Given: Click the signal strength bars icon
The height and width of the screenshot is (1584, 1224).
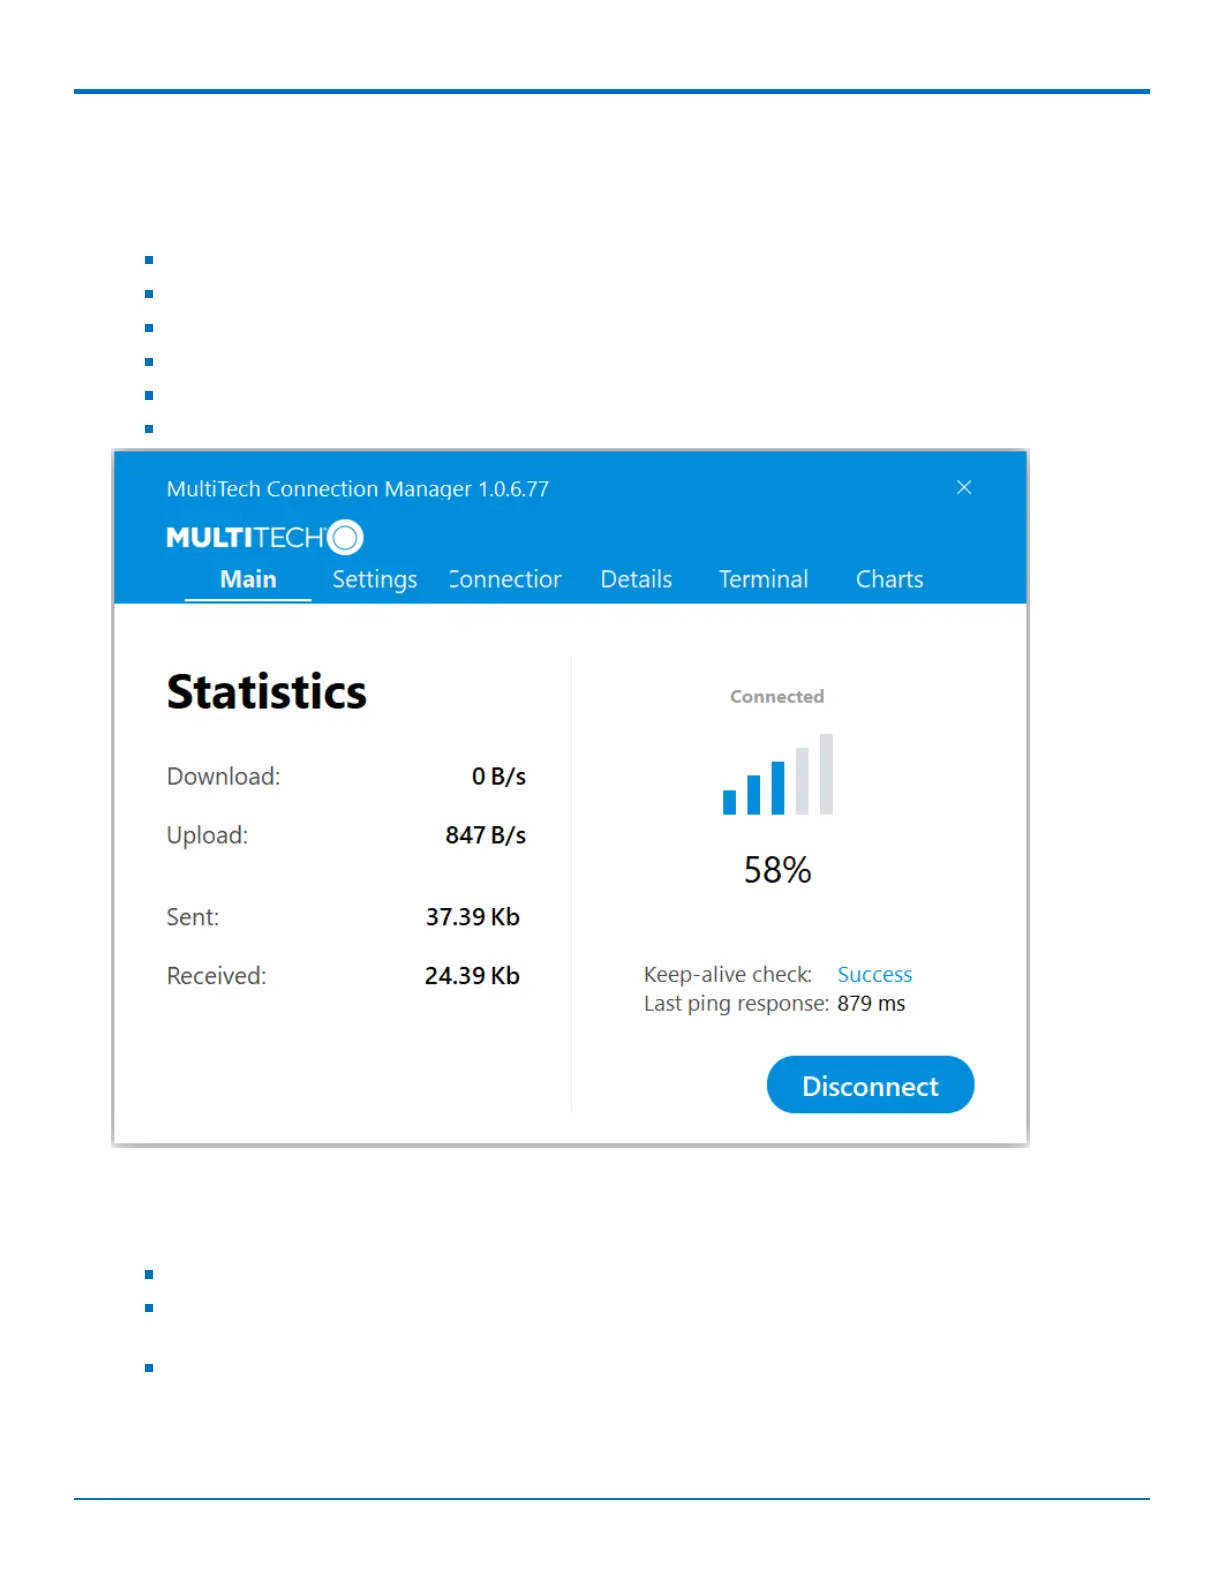Looking at the screenshot, I should point(778,775).
